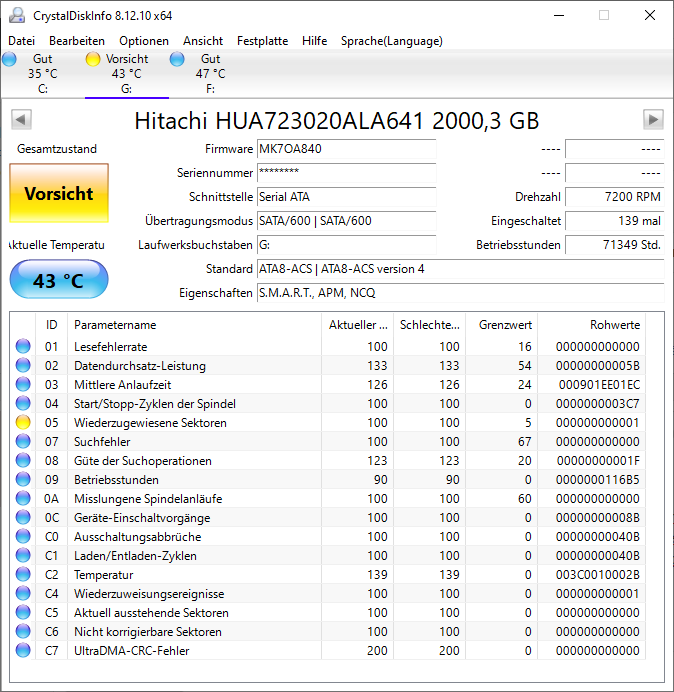The width and height of the screenshot is (674, 692).
Task: Click the Grenzwert column header
Action: [x=501, y=325]
